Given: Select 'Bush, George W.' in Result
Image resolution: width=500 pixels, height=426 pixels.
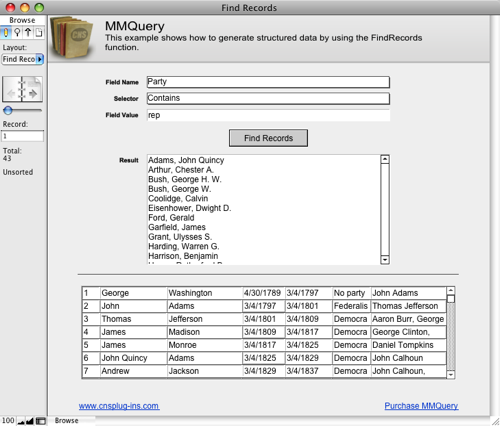Looking at the screenshot, I should pyautogui.click(x=180, y=189).
